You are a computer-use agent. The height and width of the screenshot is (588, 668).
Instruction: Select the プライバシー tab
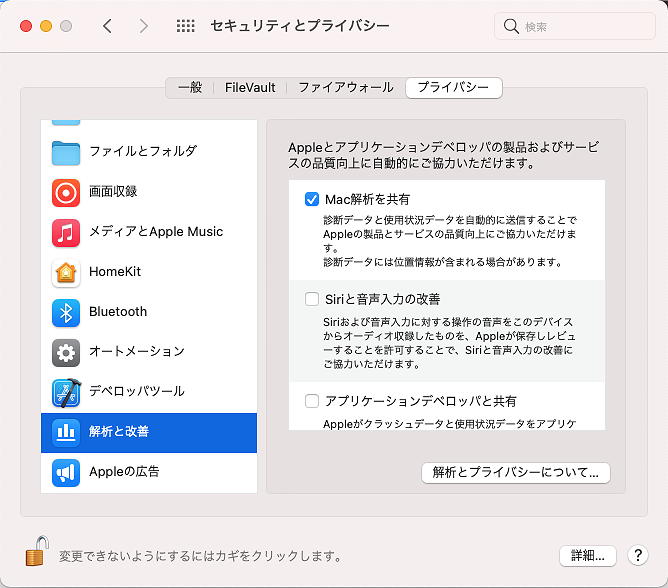pyautogui.click(x=454, y=87)
